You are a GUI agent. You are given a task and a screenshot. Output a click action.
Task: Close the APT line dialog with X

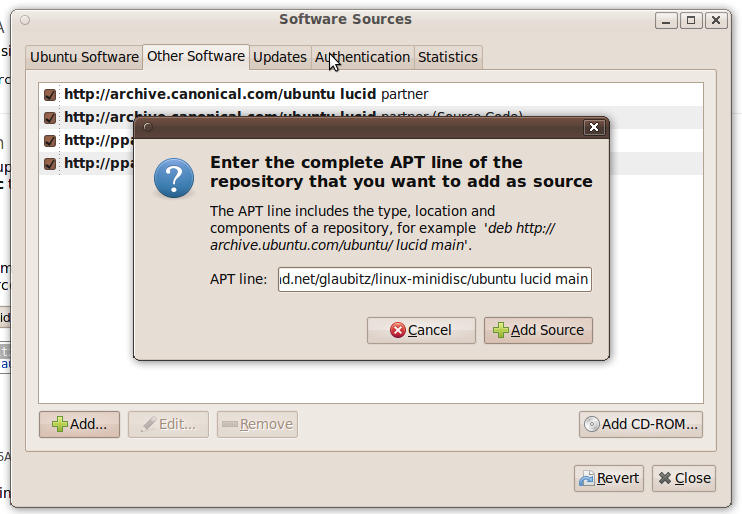[594, 127]
